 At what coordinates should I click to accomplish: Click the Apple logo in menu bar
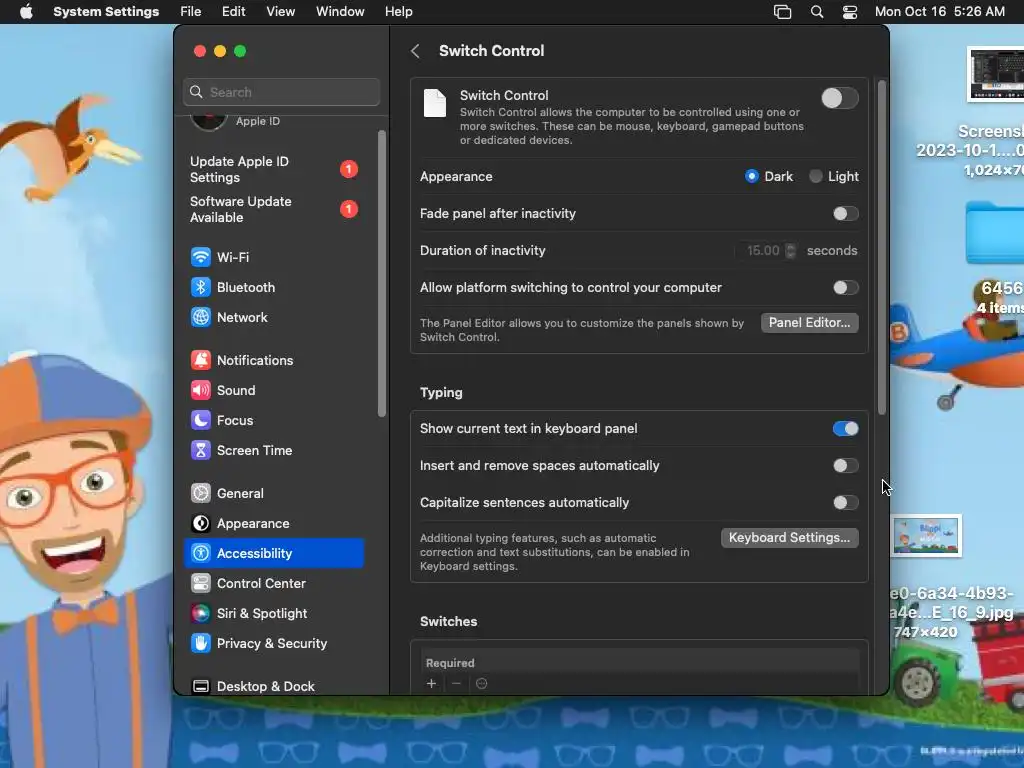(26, 12)
